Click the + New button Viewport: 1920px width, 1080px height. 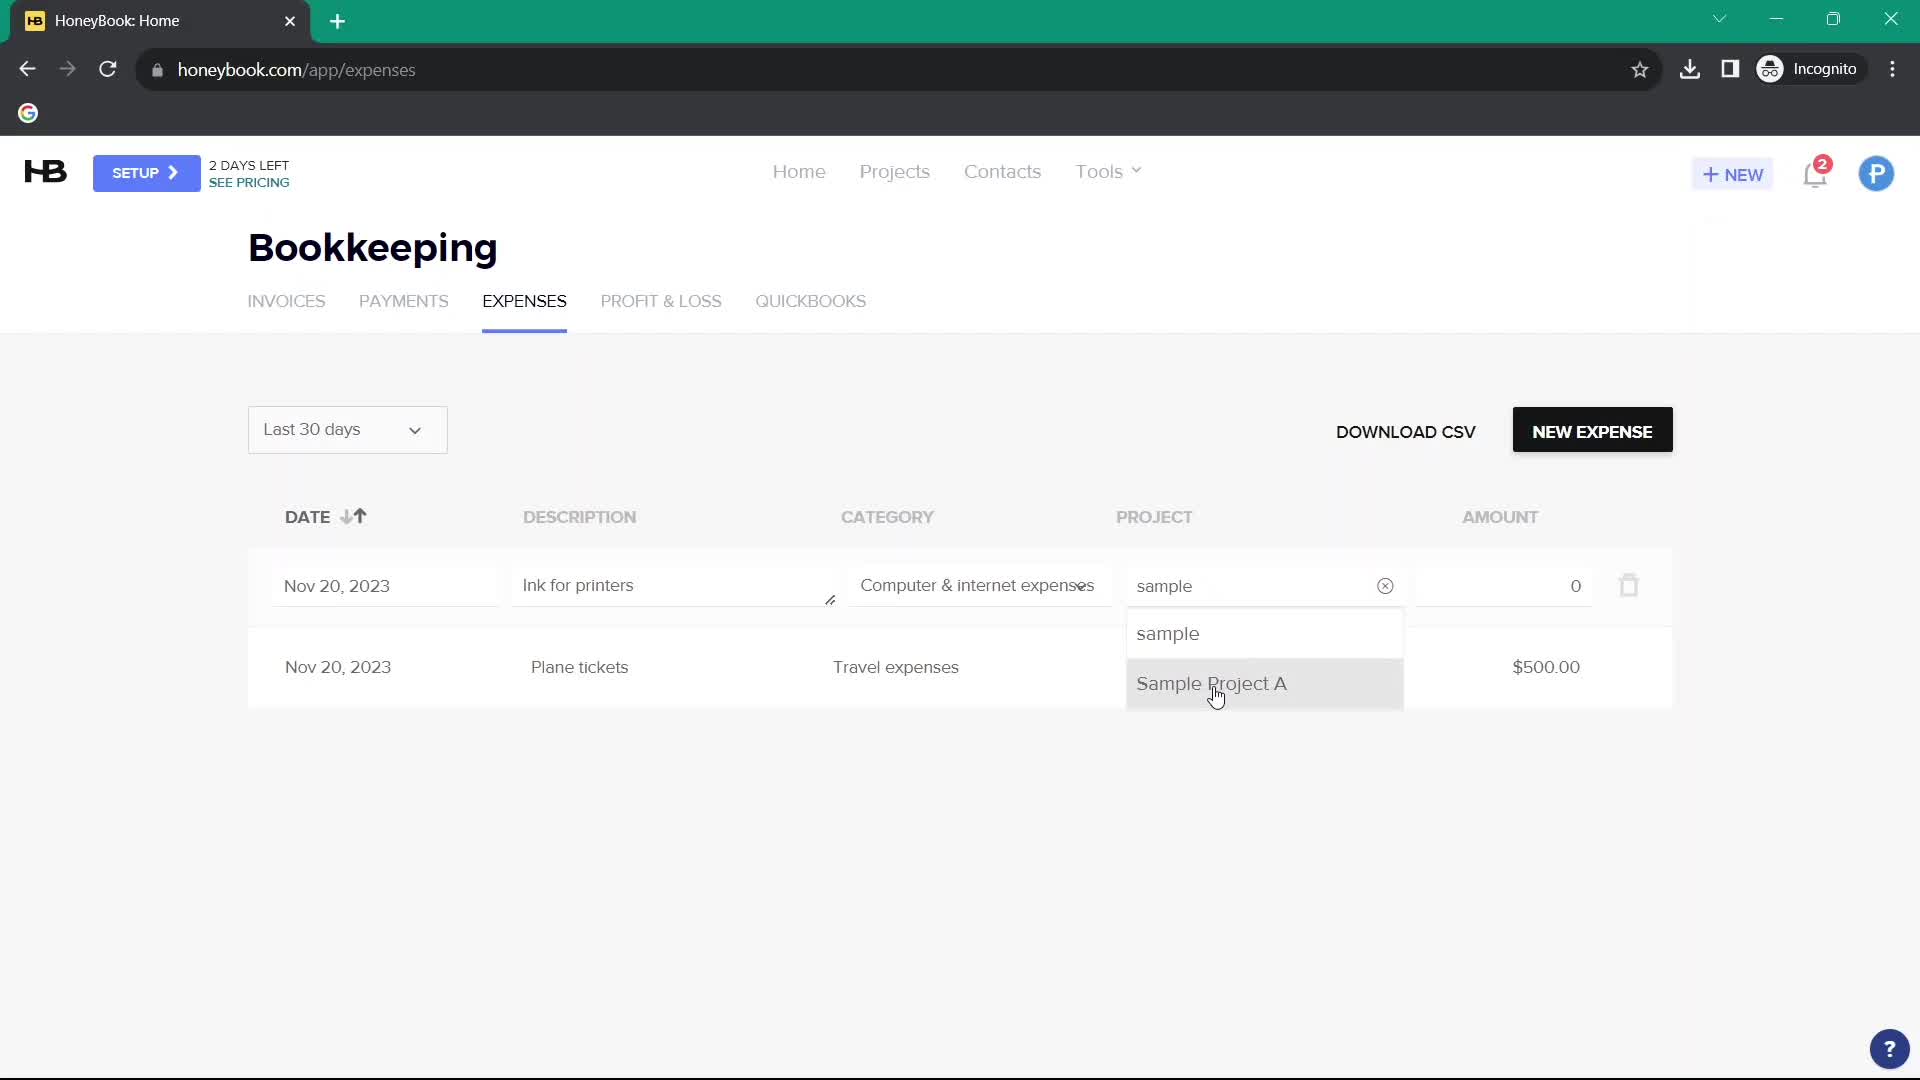(x=1732, y=174)
